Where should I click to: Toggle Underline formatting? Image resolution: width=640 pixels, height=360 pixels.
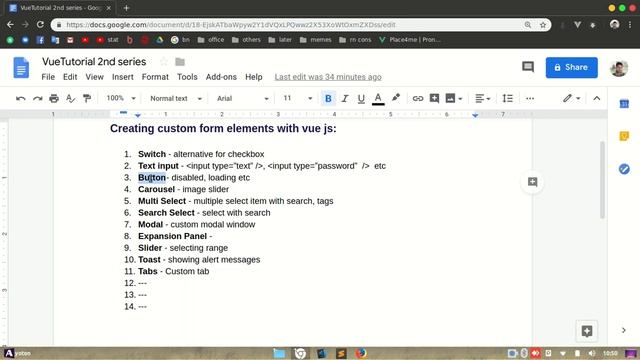coord(361,98)
